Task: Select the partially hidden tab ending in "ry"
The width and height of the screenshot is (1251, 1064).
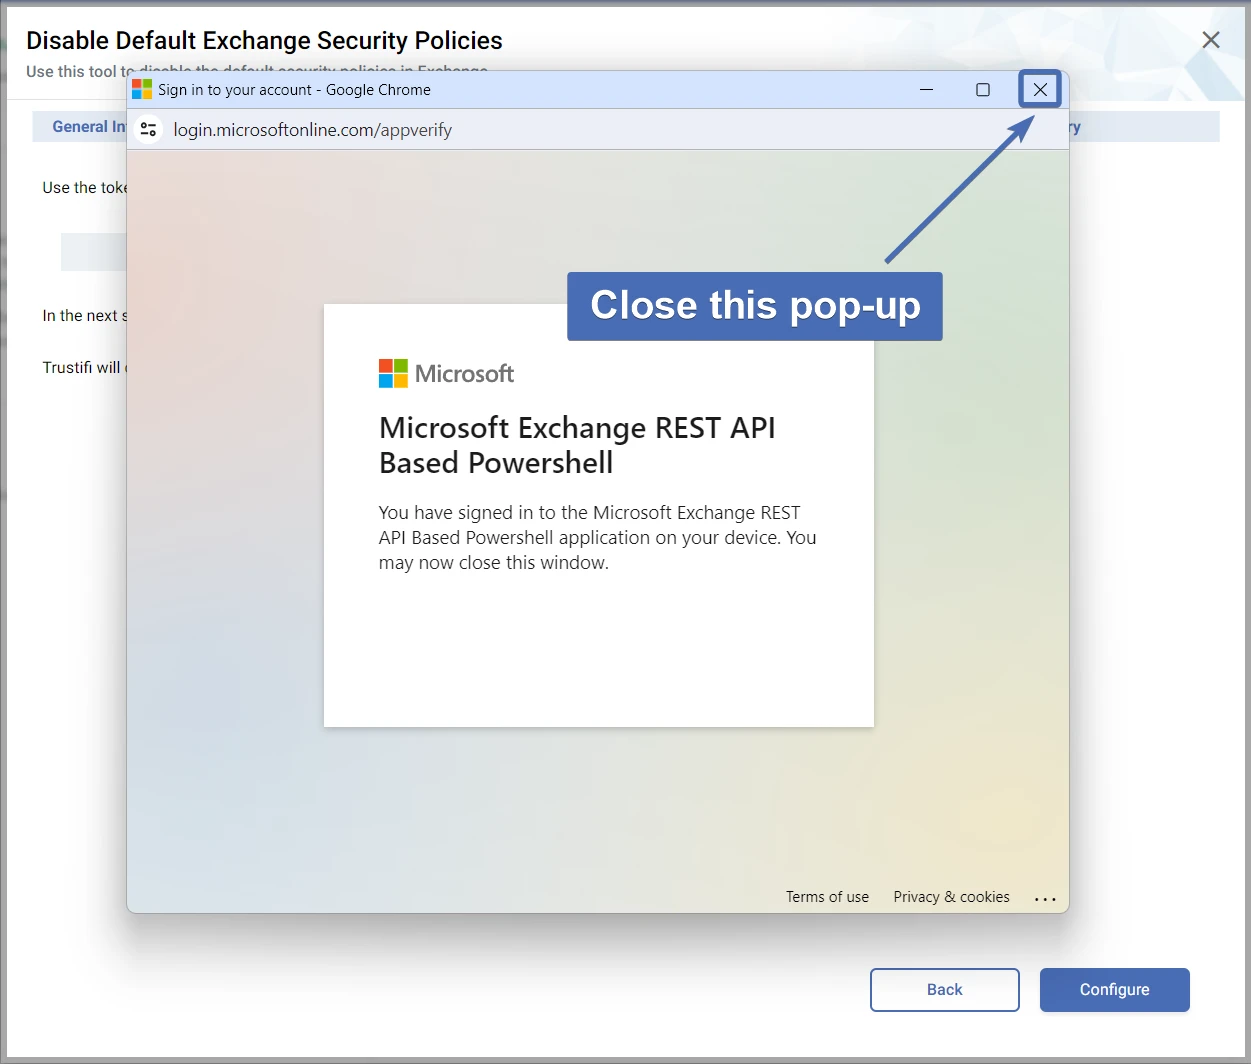Action: 1074,127
